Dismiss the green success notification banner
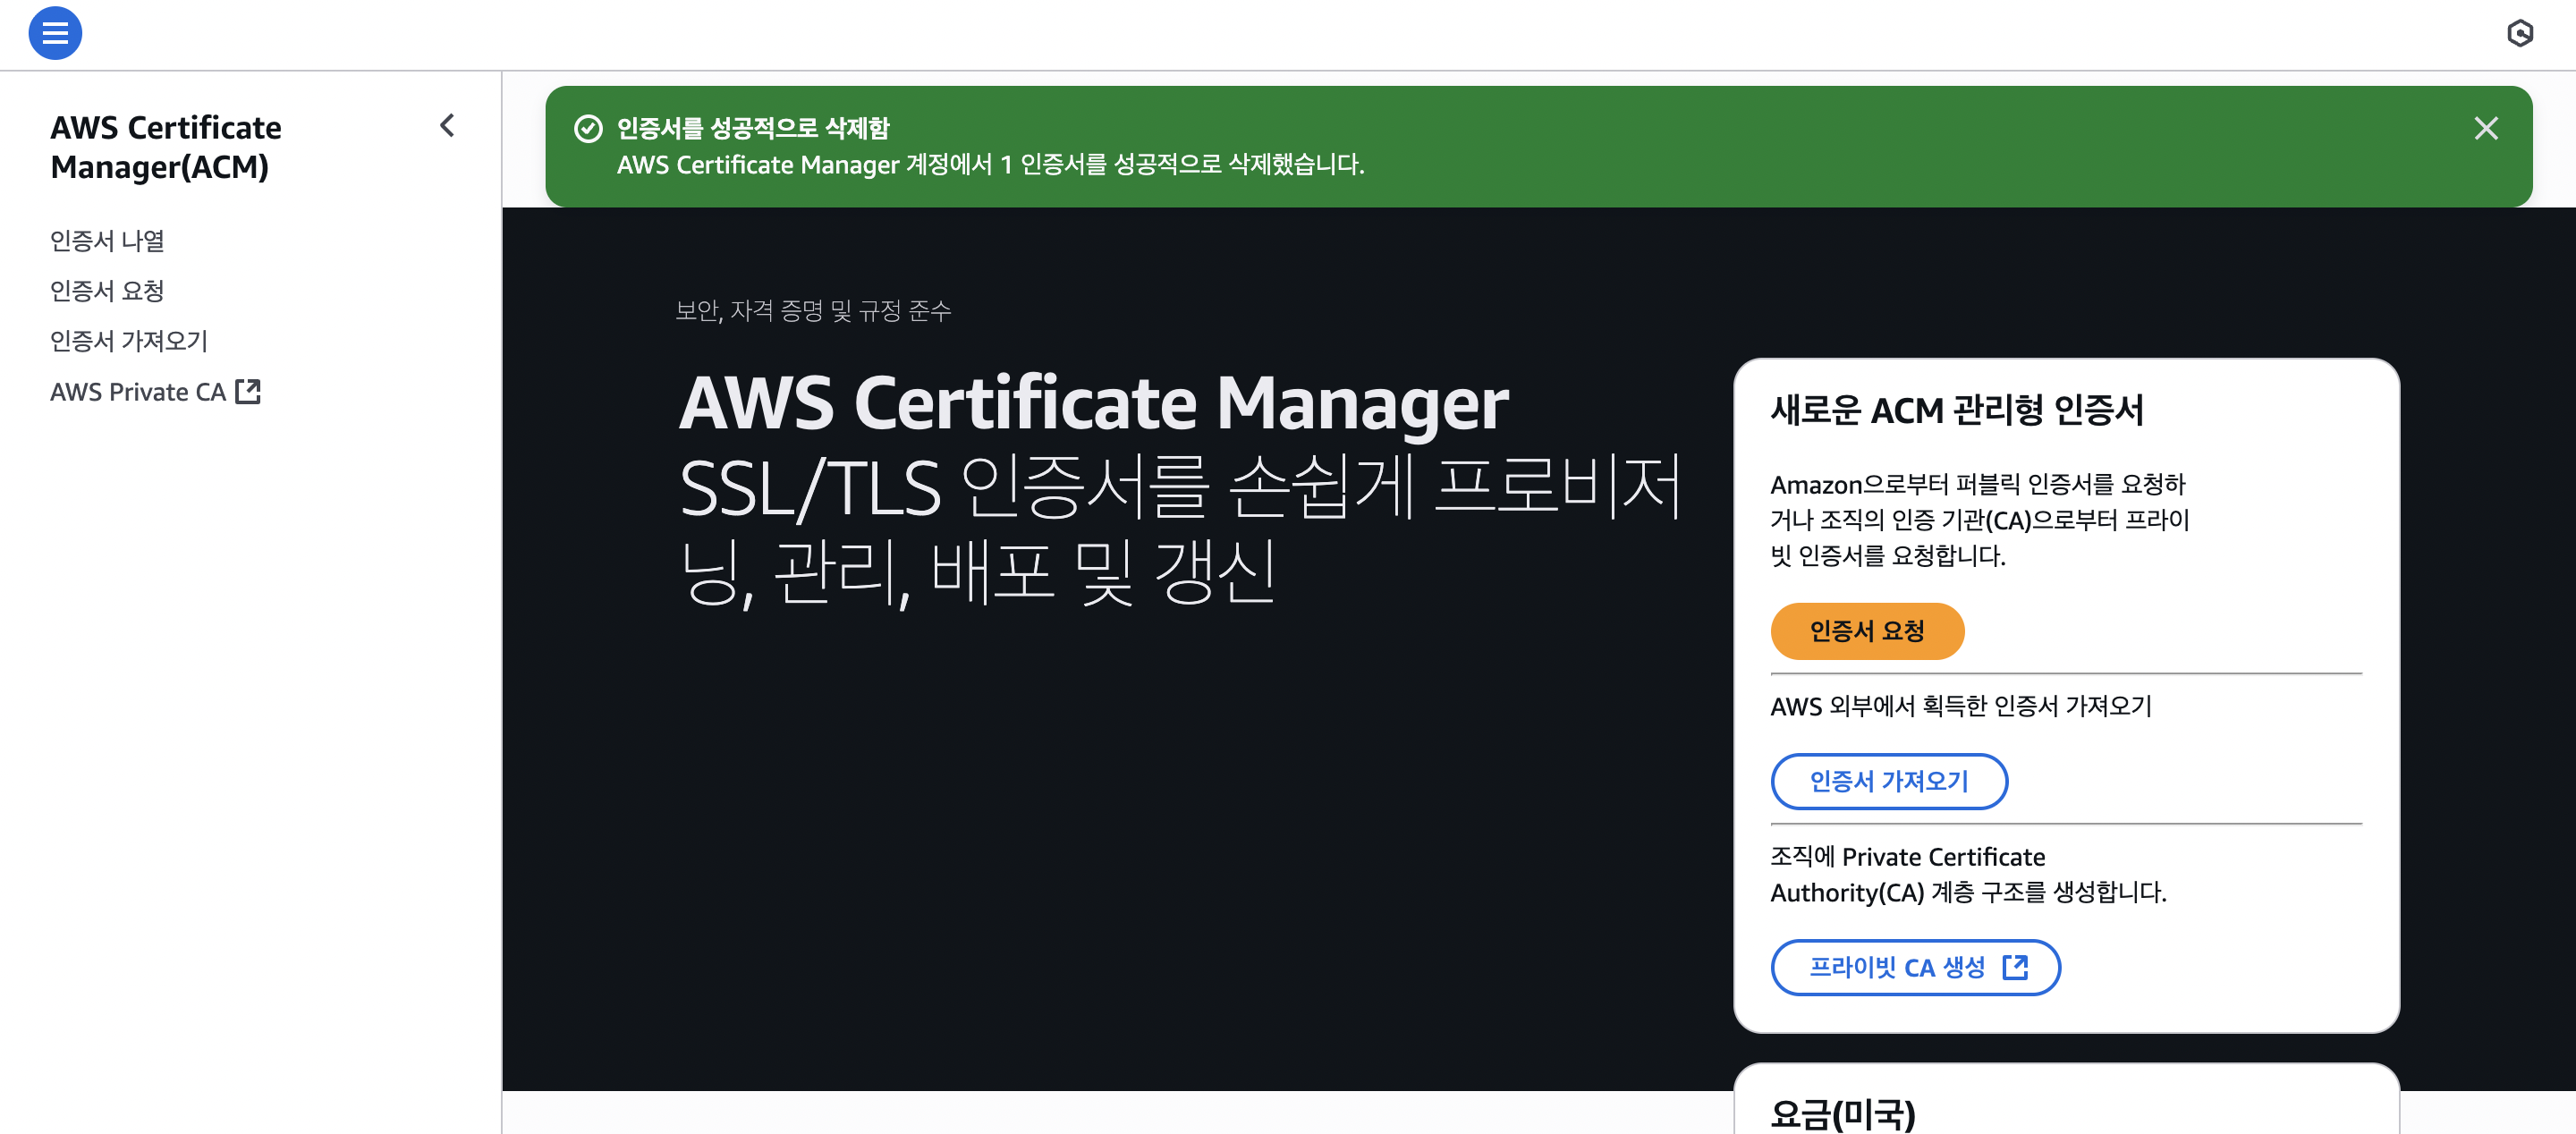 pyautogui.click(x=2485, y=129)
